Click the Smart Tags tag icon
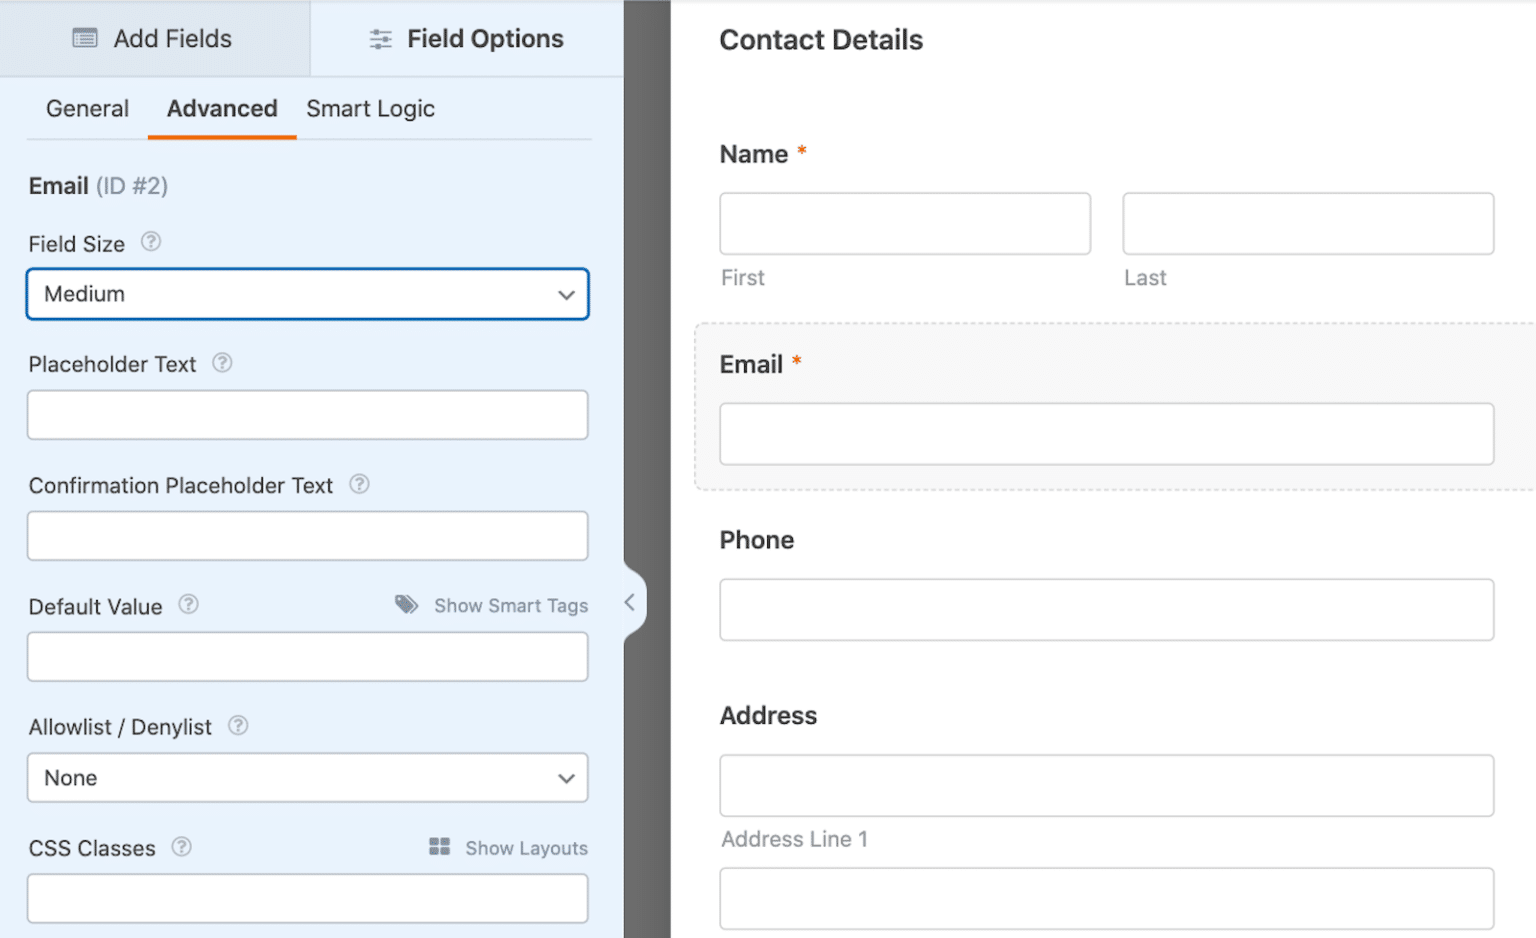1536x938 pixels. [406, 604]
